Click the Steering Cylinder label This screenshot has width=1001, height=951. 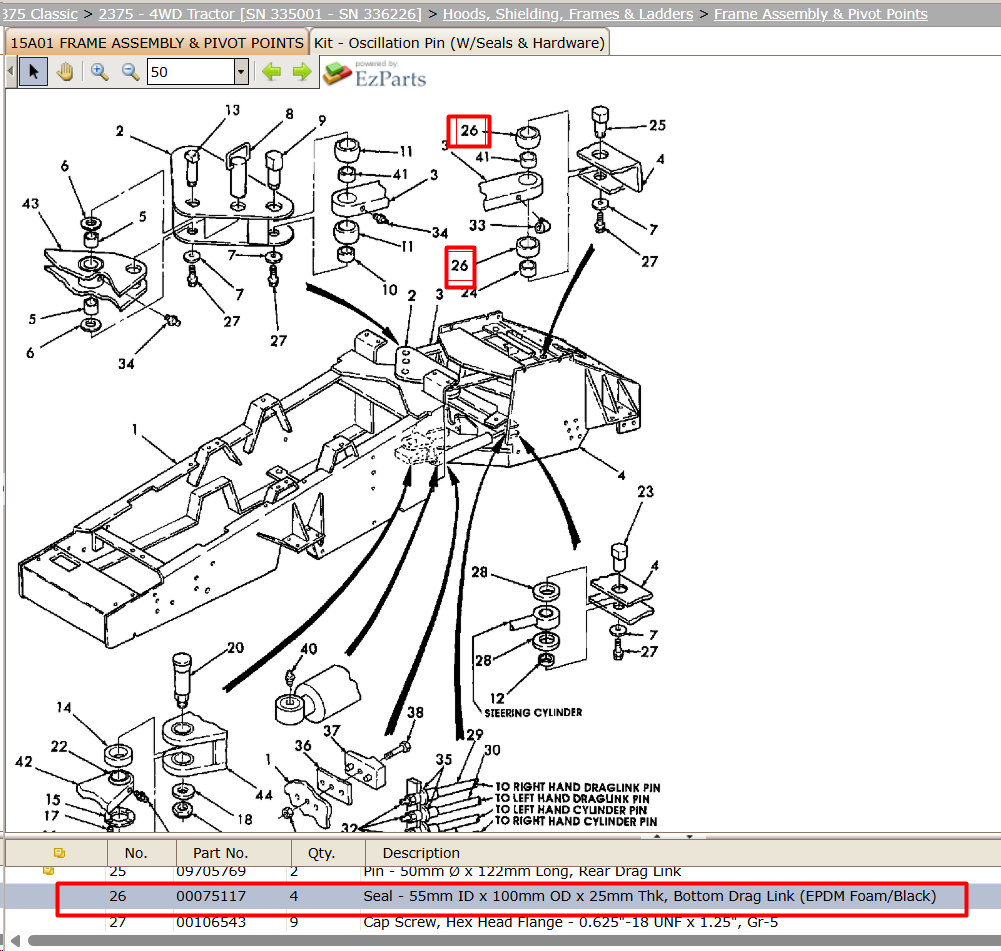tap(533, 712)
